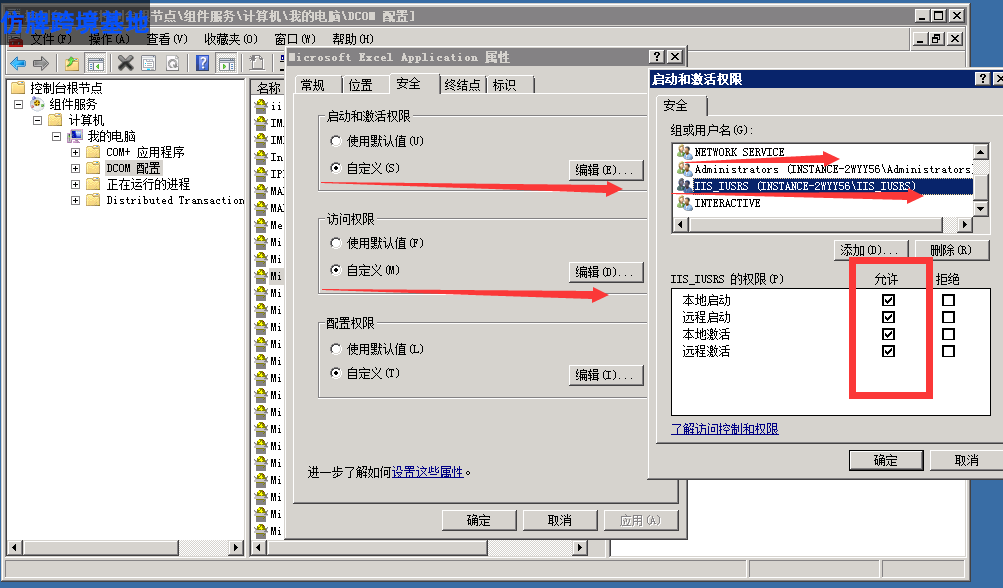Select 使用默认值(L) under 配置权限
This screenshot has width=1003, height=588.
[x=335, y=349]
